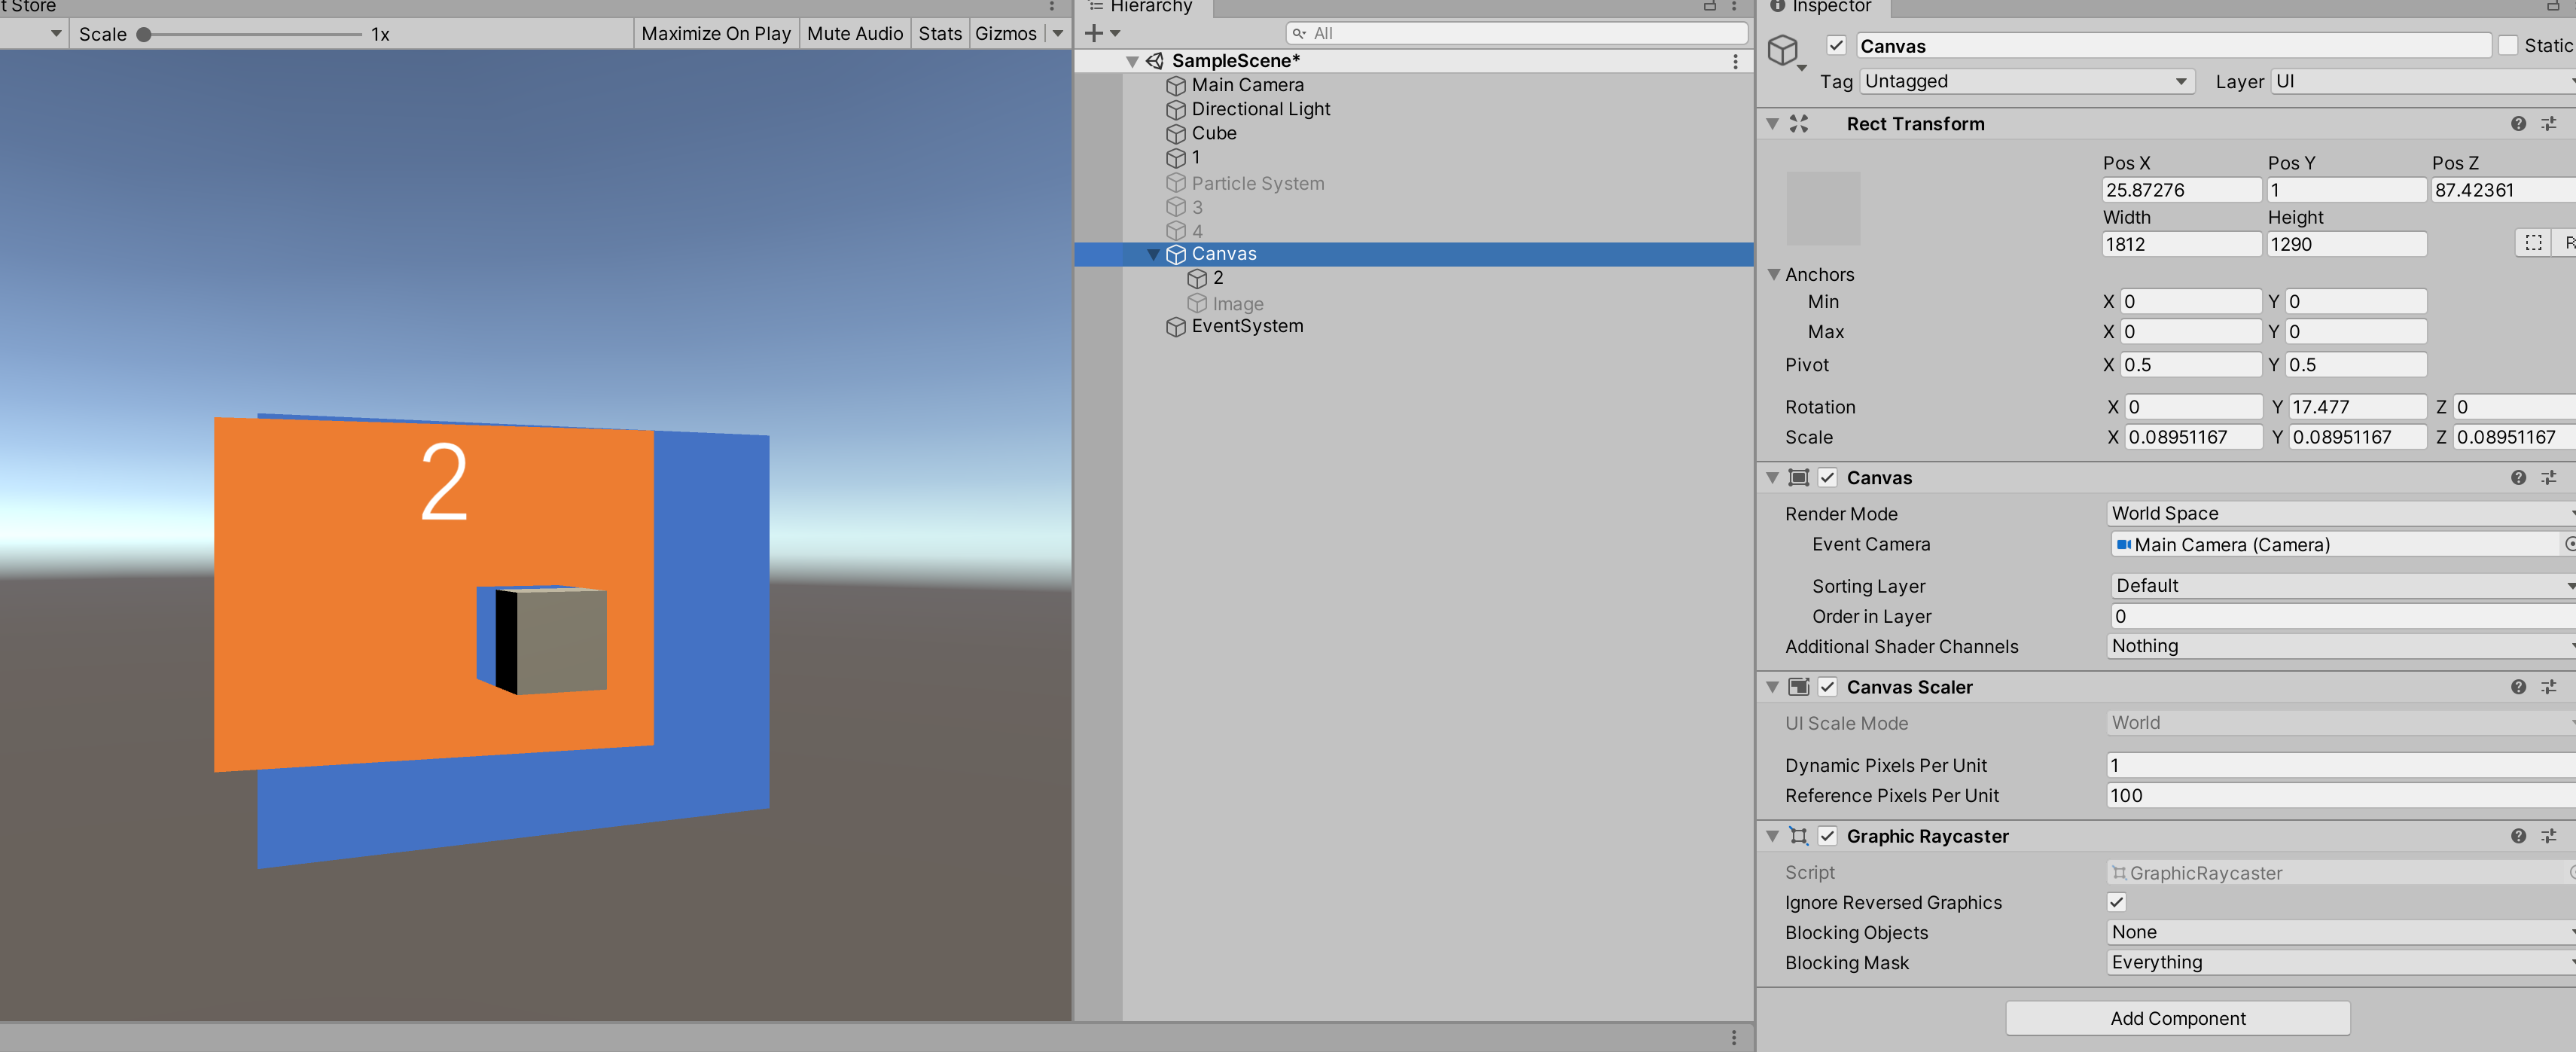Open the Render Mode dropdown
Image resolution: width=2576 pixels, height=1052 pixels.
[x=2340, y=513]
